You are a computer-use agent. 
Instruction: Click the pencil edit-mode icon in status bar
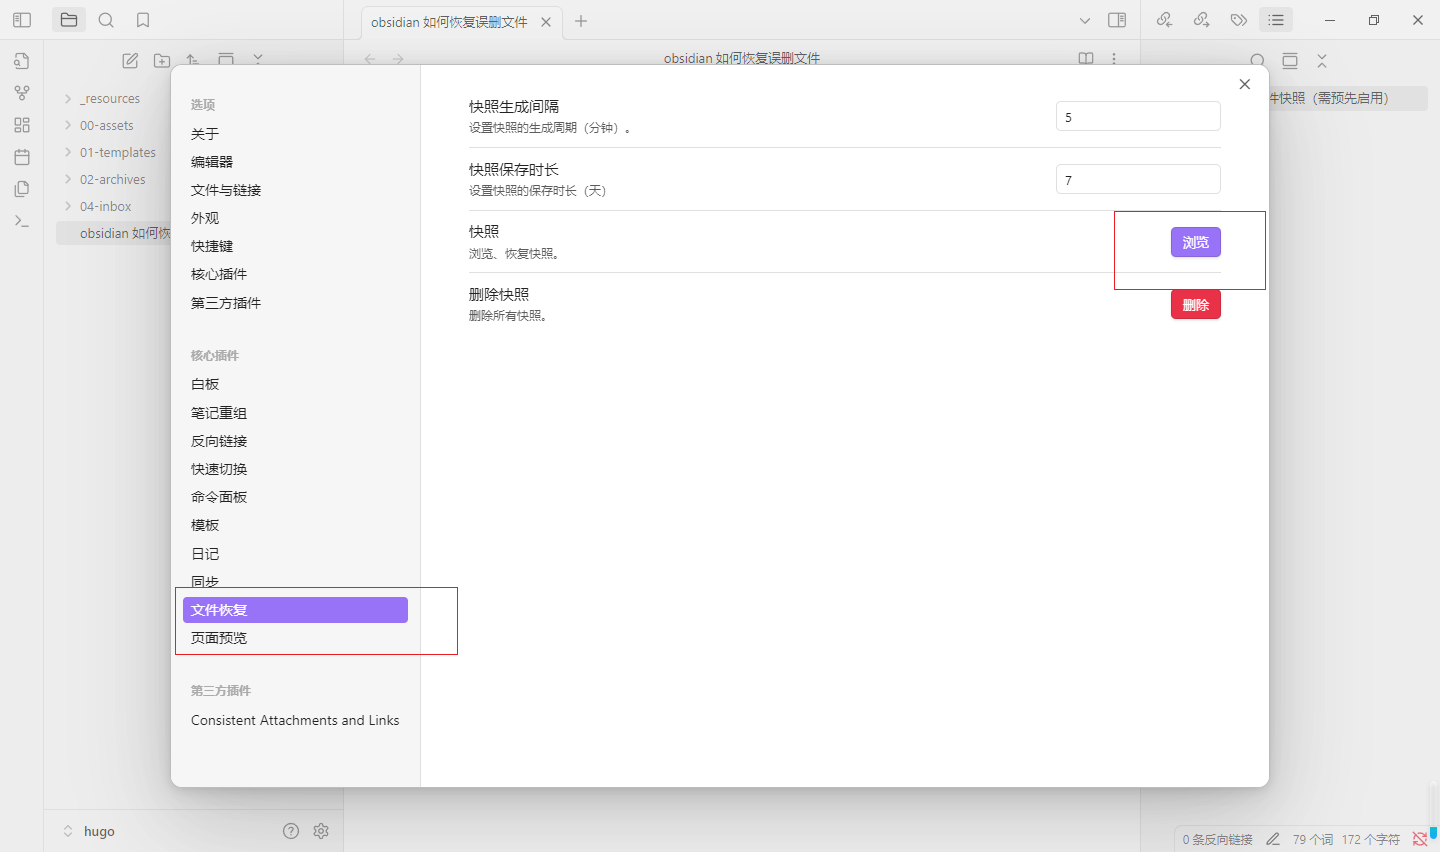coord(1273,839)
